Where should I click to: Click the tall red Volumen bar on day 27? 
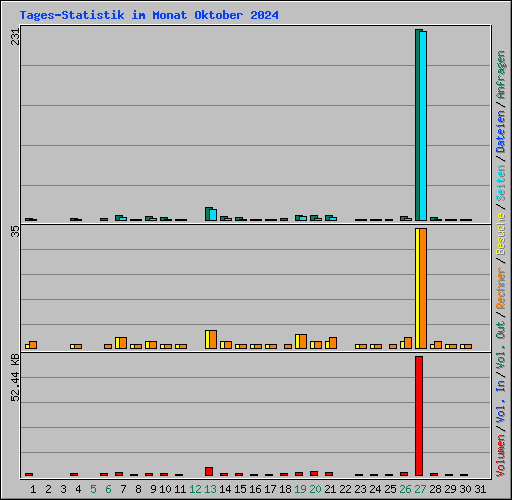click(x=419, y=416)
